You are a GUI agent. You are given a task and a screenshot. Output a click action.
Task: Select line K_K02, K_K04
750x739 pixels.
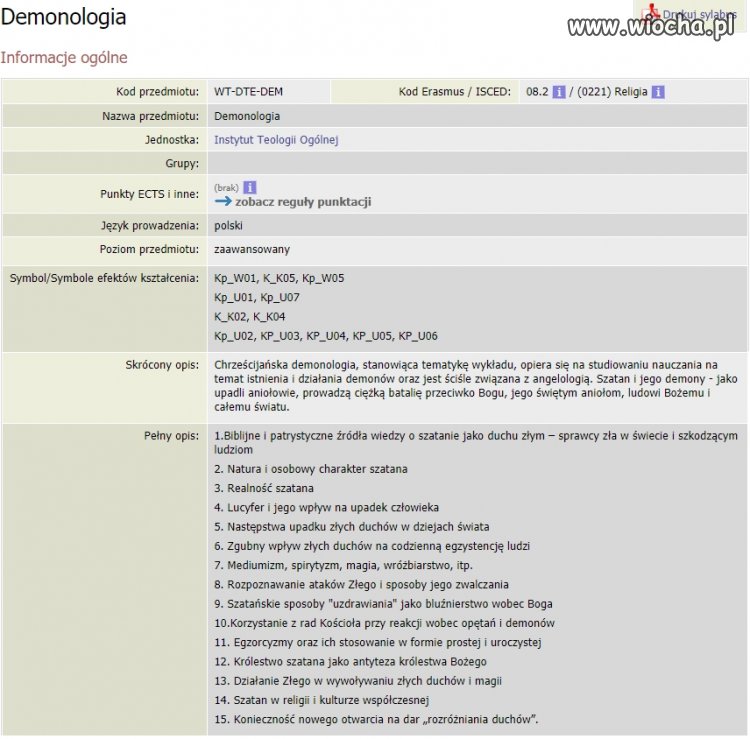pyautogui.click(x=250, y=317)
